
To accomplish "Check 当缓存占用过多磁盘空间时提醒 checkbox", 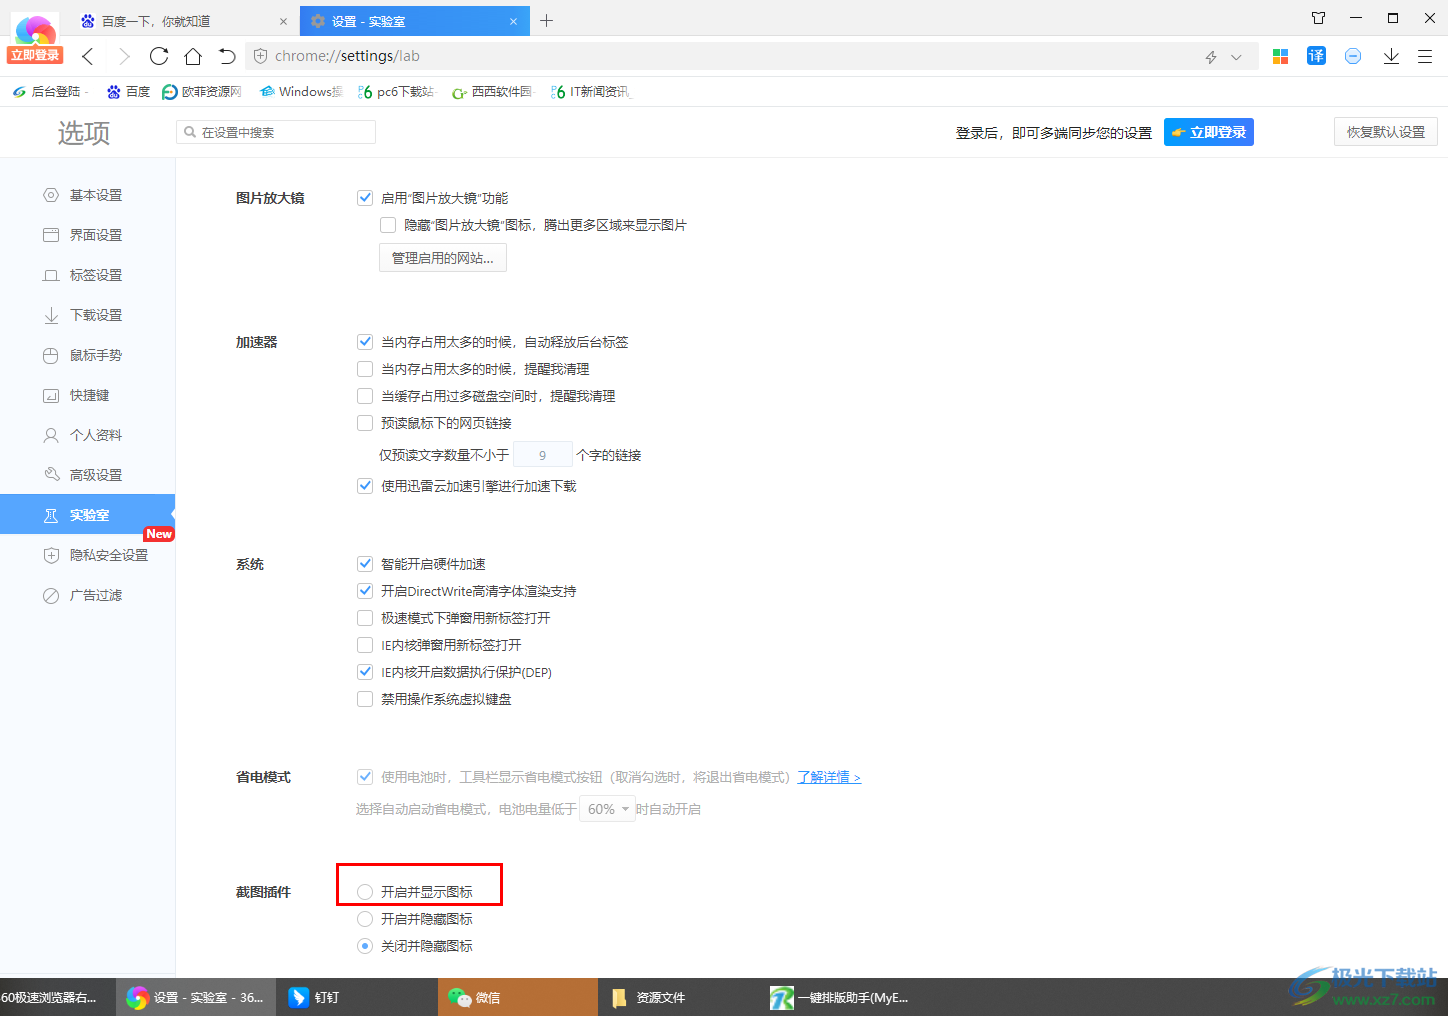I will (365, 396).
